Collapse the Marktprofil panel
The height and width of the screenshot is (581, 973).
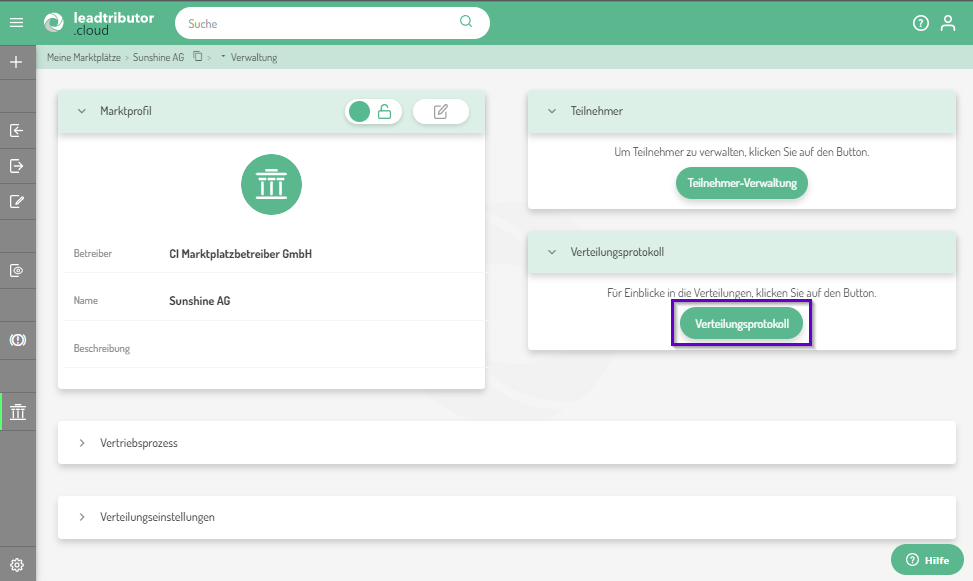click(82, 111)
